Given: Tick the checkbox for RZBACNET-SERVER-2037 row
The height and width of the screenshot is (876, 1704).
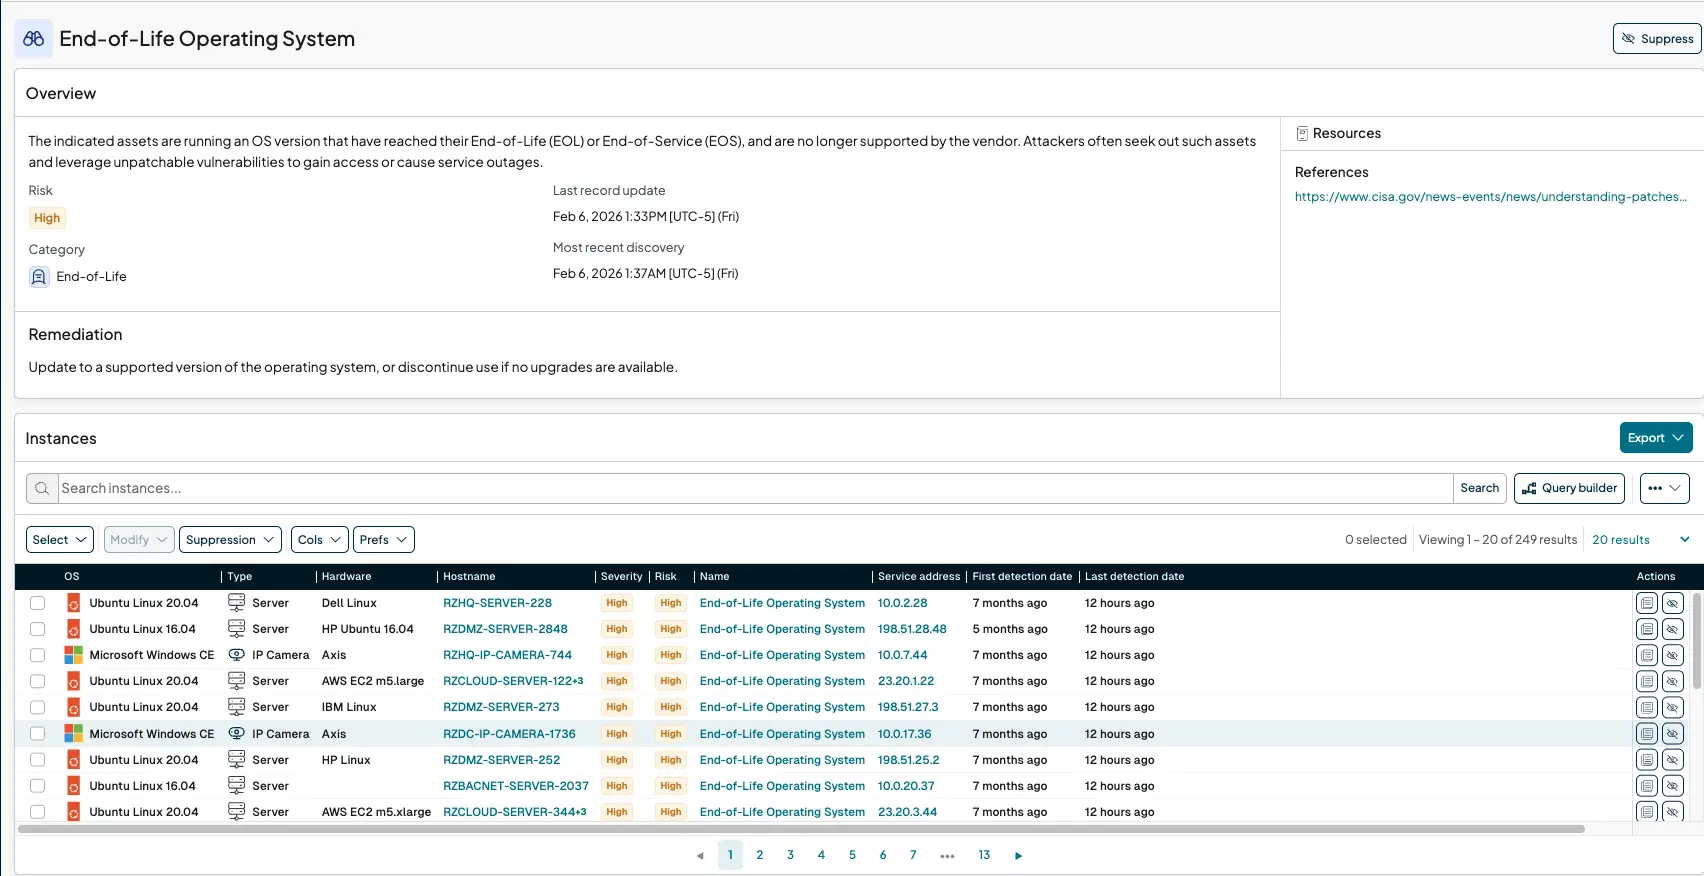Looking at the screenshot, I should pyautogui.click(x=38, y=786).
